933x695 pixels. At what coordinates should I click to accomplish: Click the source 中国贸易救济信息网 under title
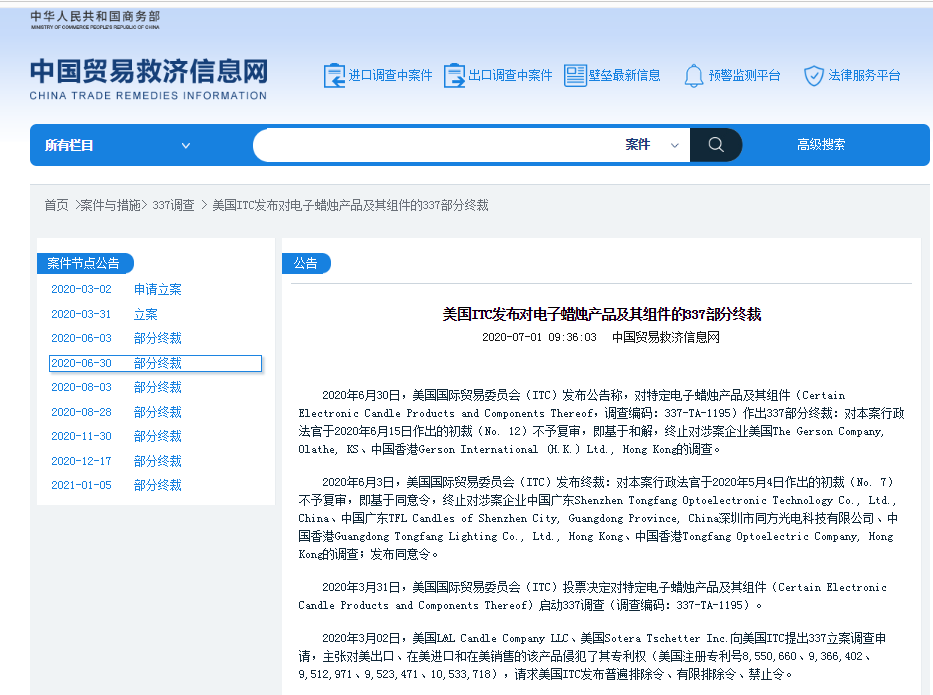point(666,337)
